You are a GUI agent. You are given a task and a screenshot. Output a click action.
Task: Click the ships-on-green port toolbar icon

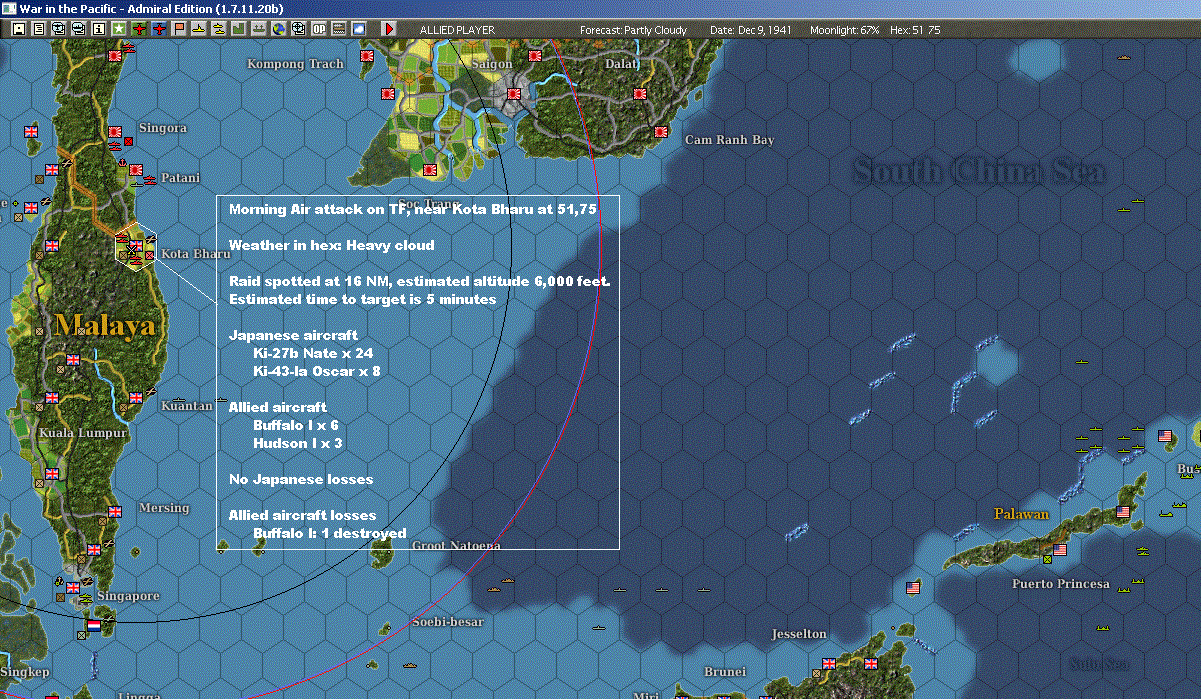(x=258, y=29)
